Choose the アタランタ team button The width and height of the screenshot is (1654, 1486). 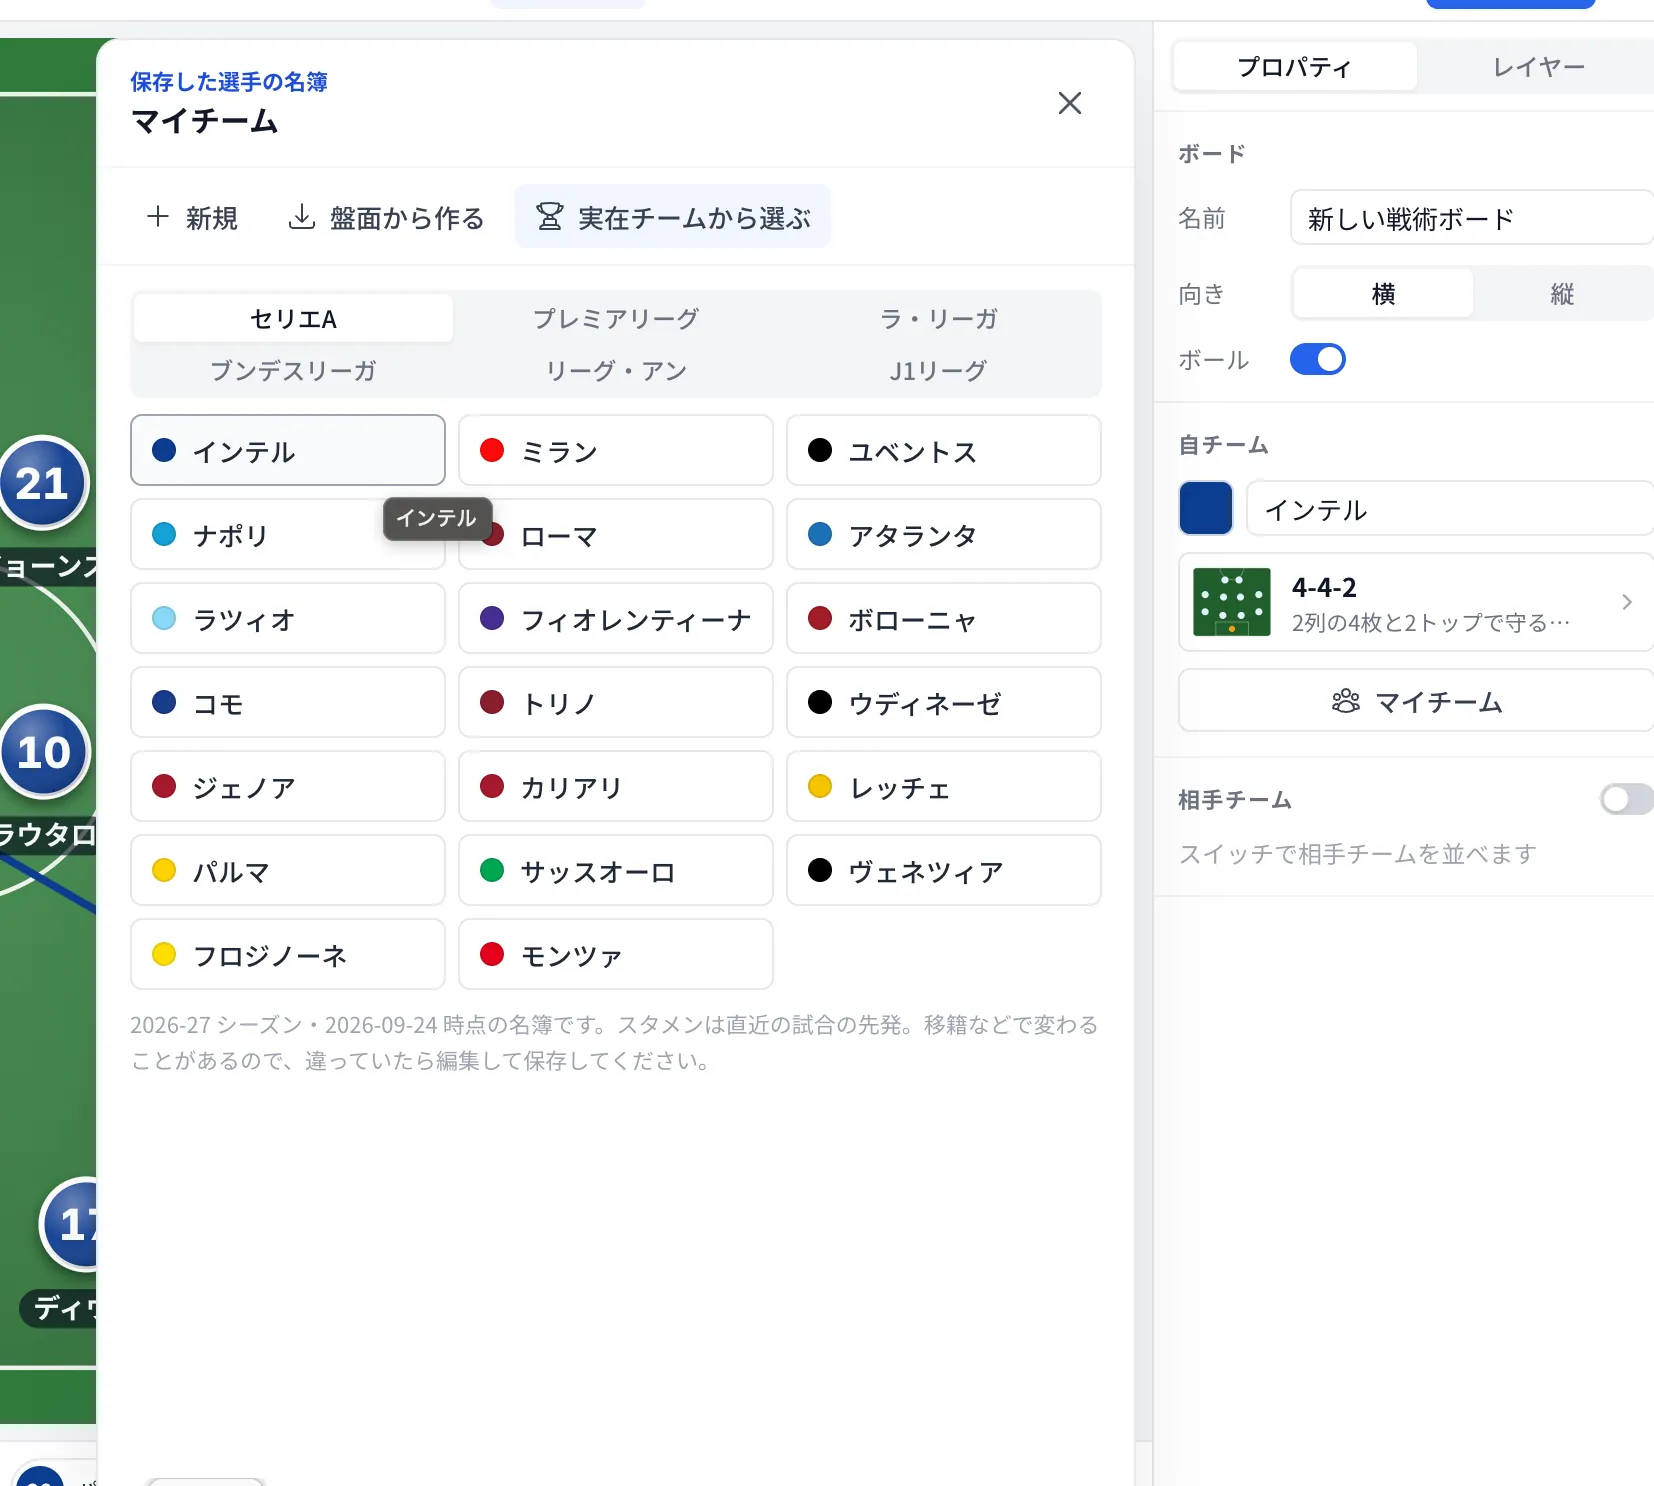pyautogui.click(x=944, y=535)
